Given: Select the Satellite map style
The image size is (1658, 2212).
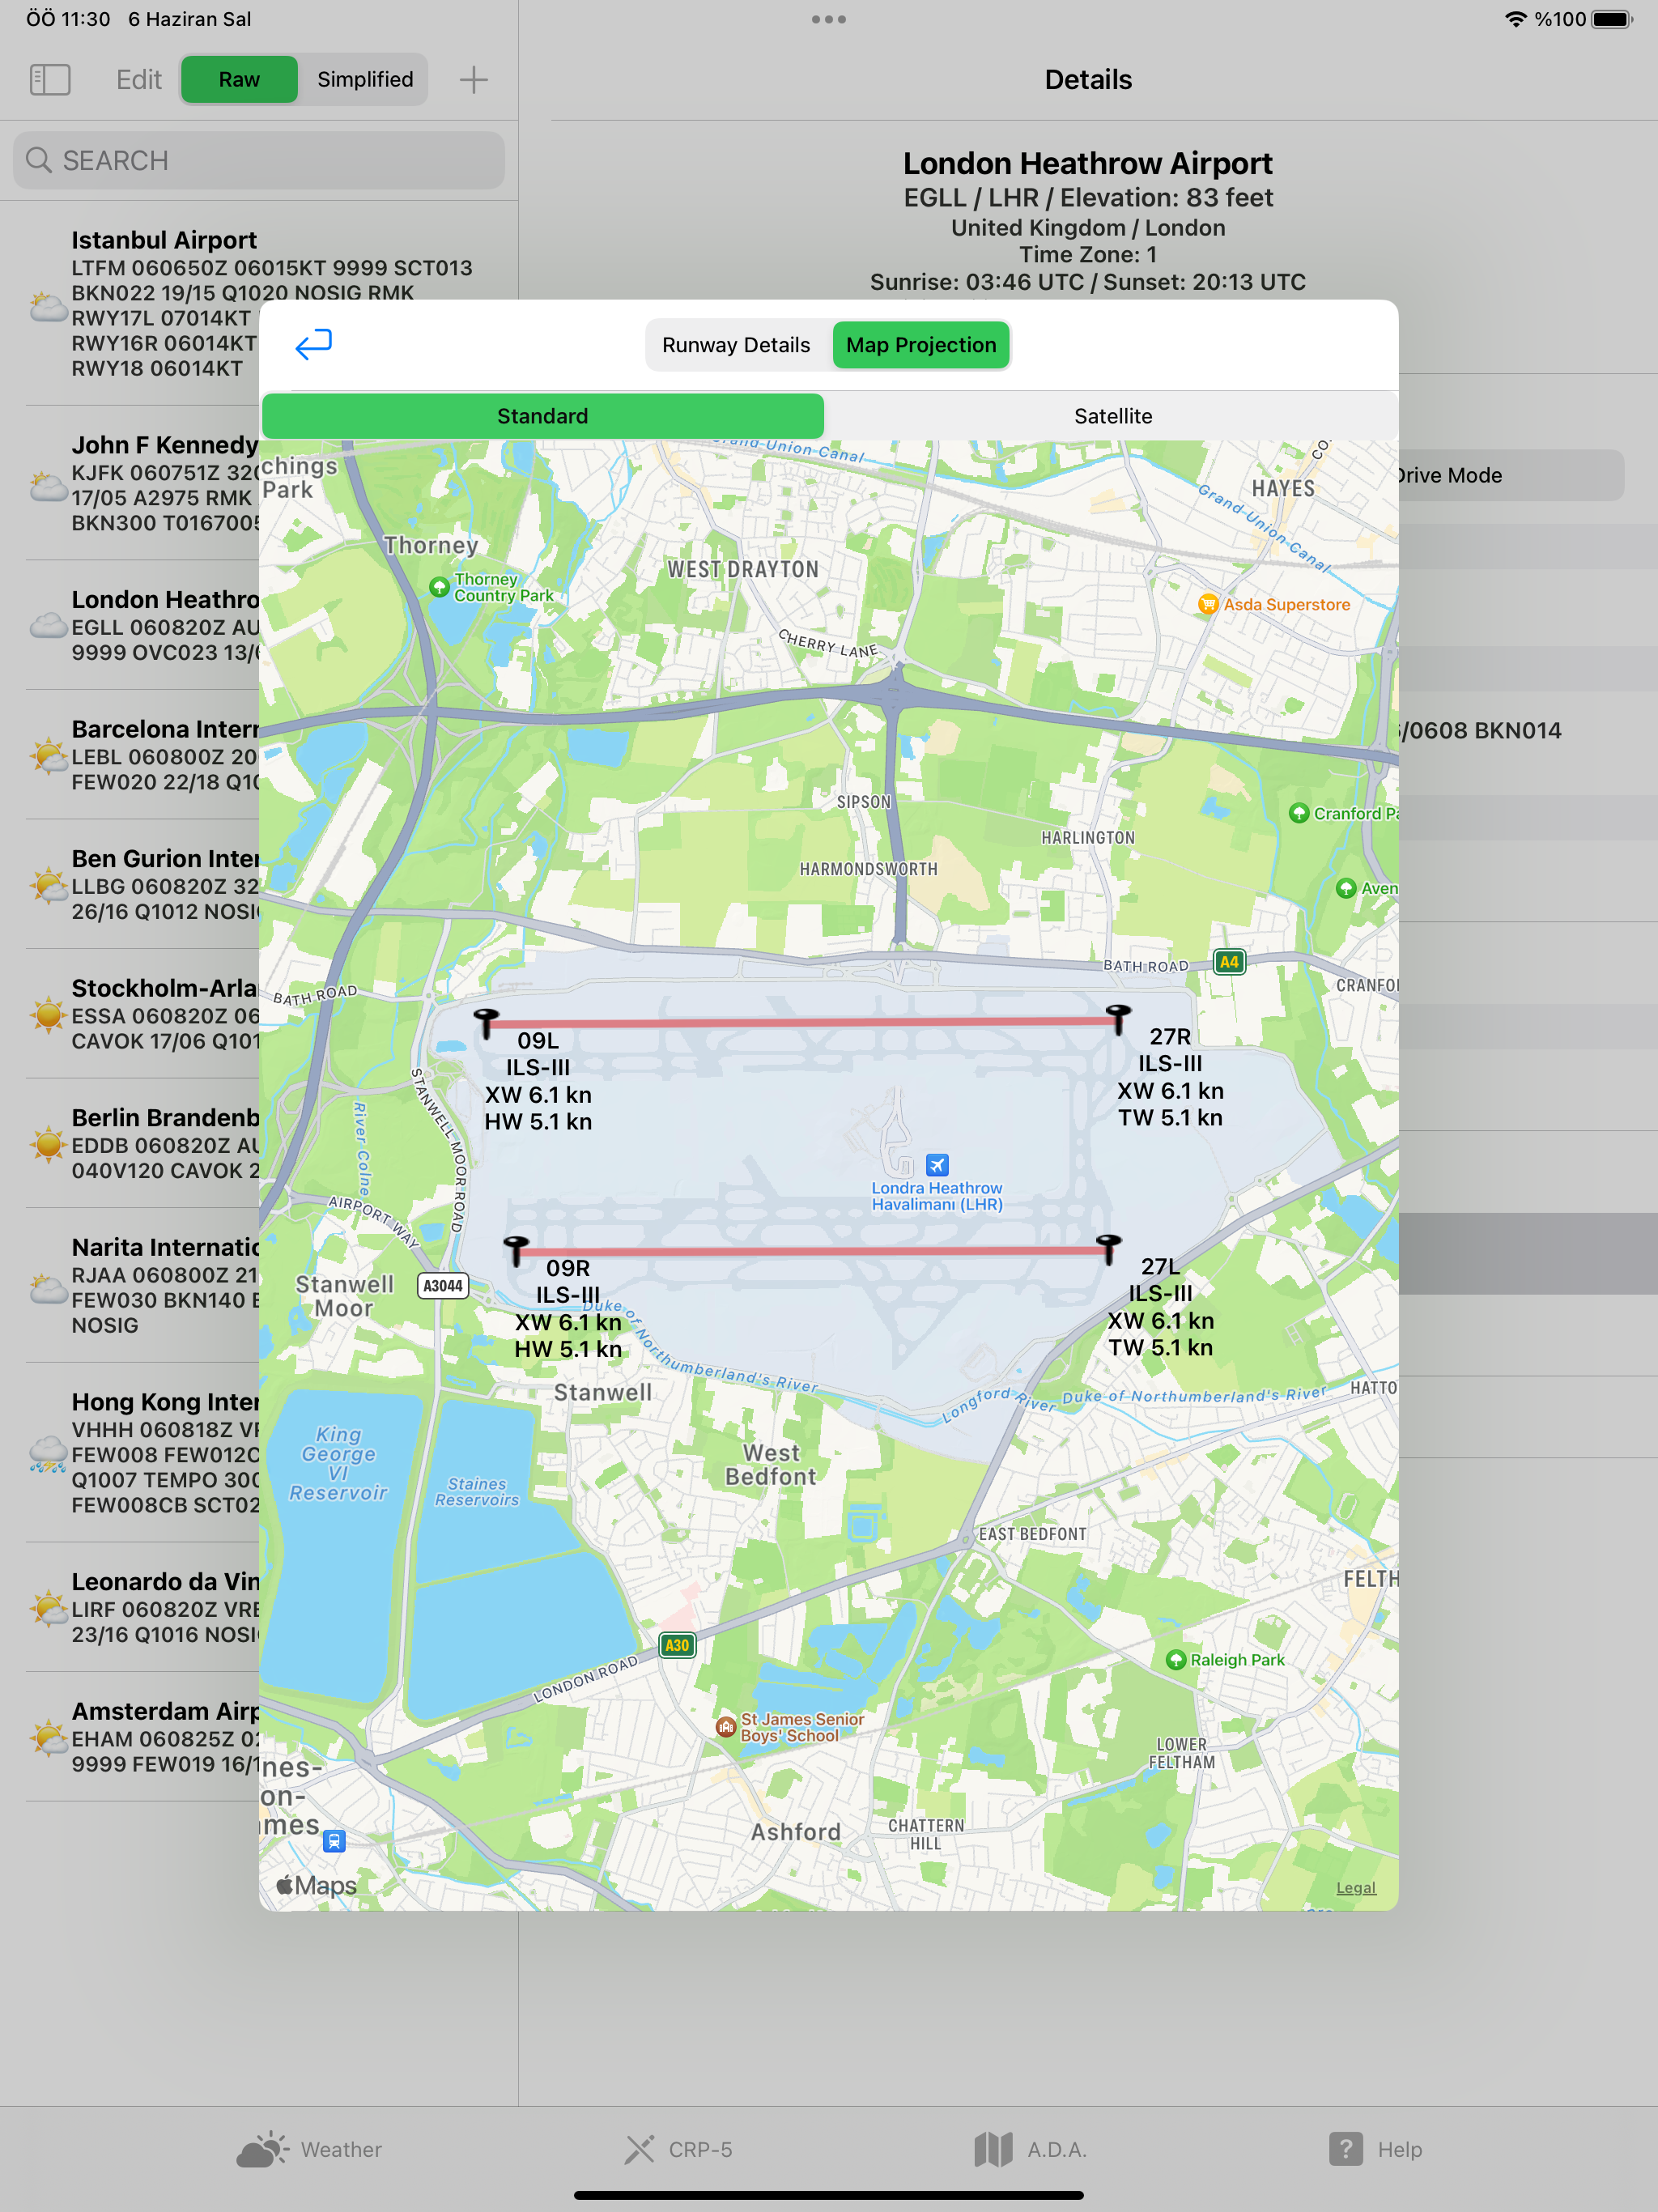Looking at the screenshot, I should point(1113,416).
